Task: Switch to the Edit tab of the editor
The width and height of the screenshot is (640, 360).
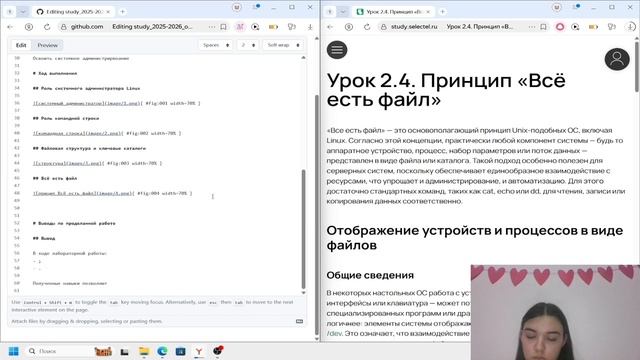Action: point(21,45)
